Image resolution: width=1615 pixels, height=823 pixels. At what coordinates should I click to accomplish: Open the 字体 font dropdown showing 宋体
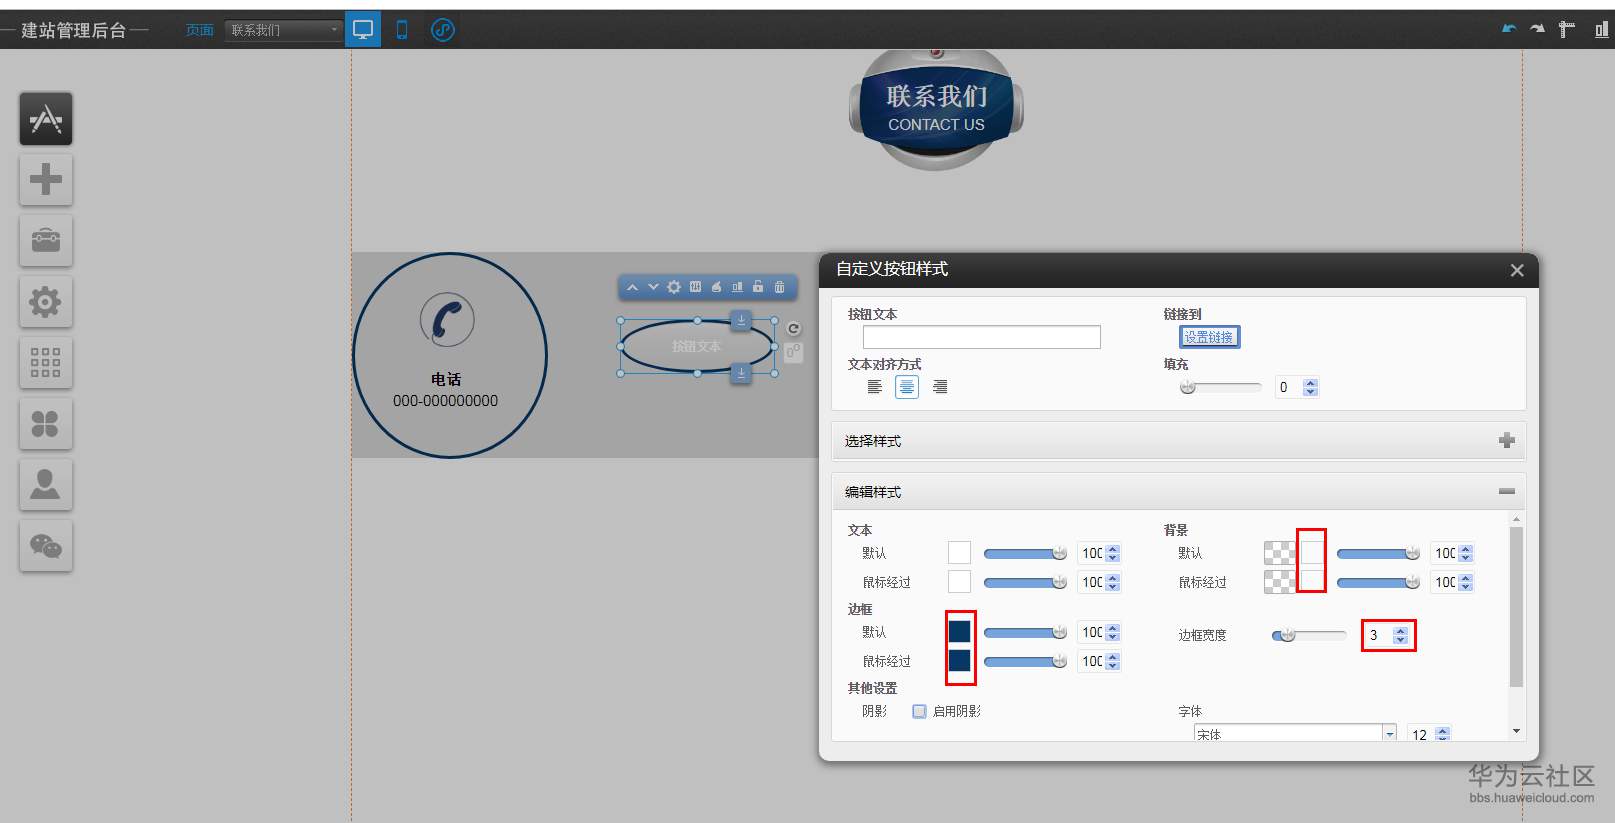[1295, 733]
